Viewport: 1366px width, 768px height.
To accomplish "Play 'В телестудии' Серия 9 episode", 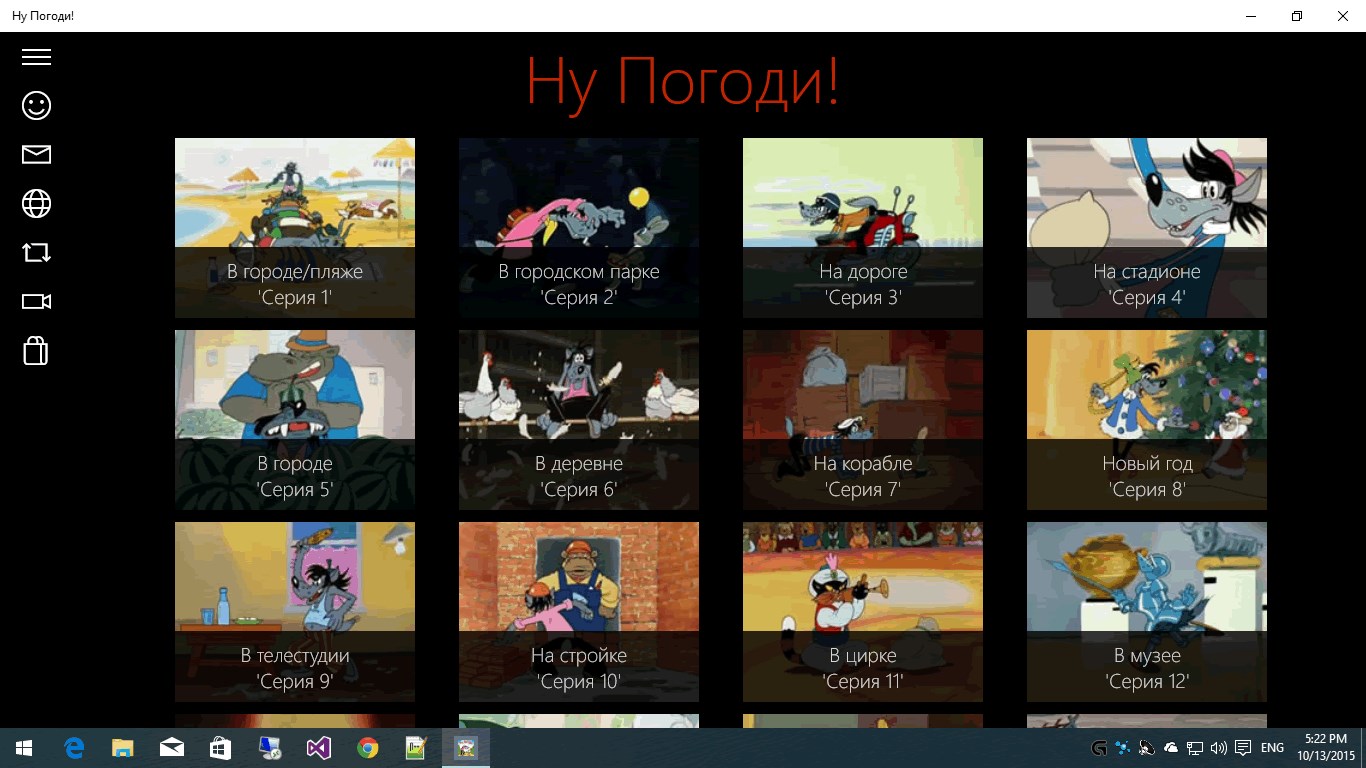I will (295, 612).
